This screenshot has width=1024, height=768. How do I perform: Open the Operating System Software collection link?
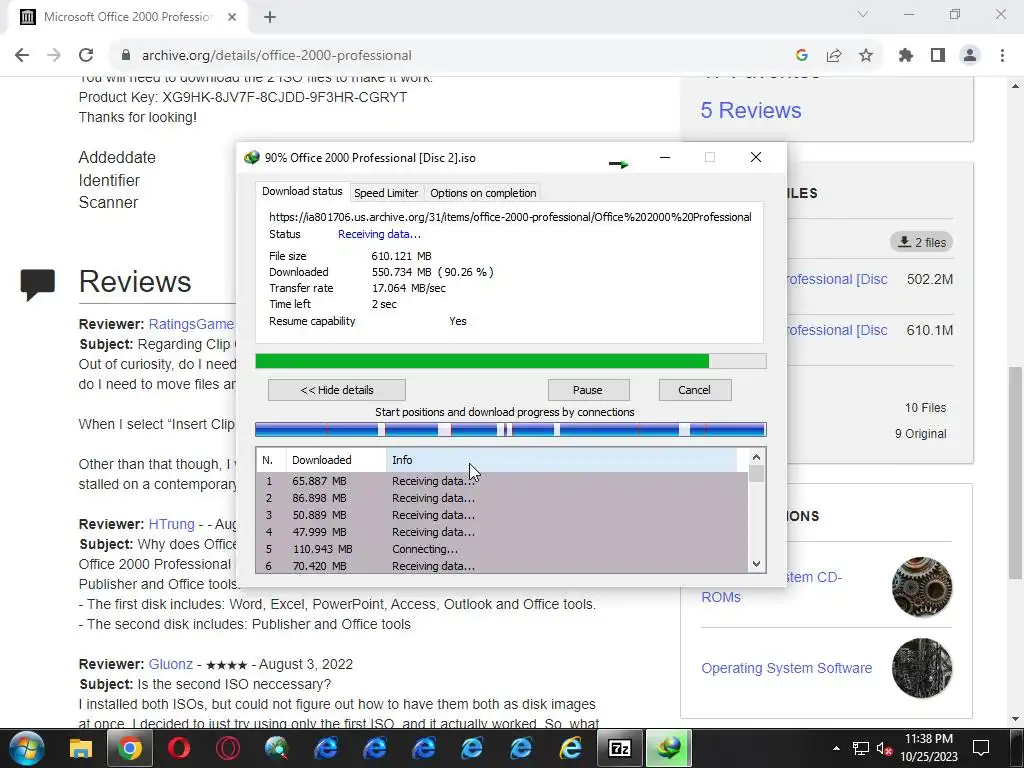(x=786, y=668)
